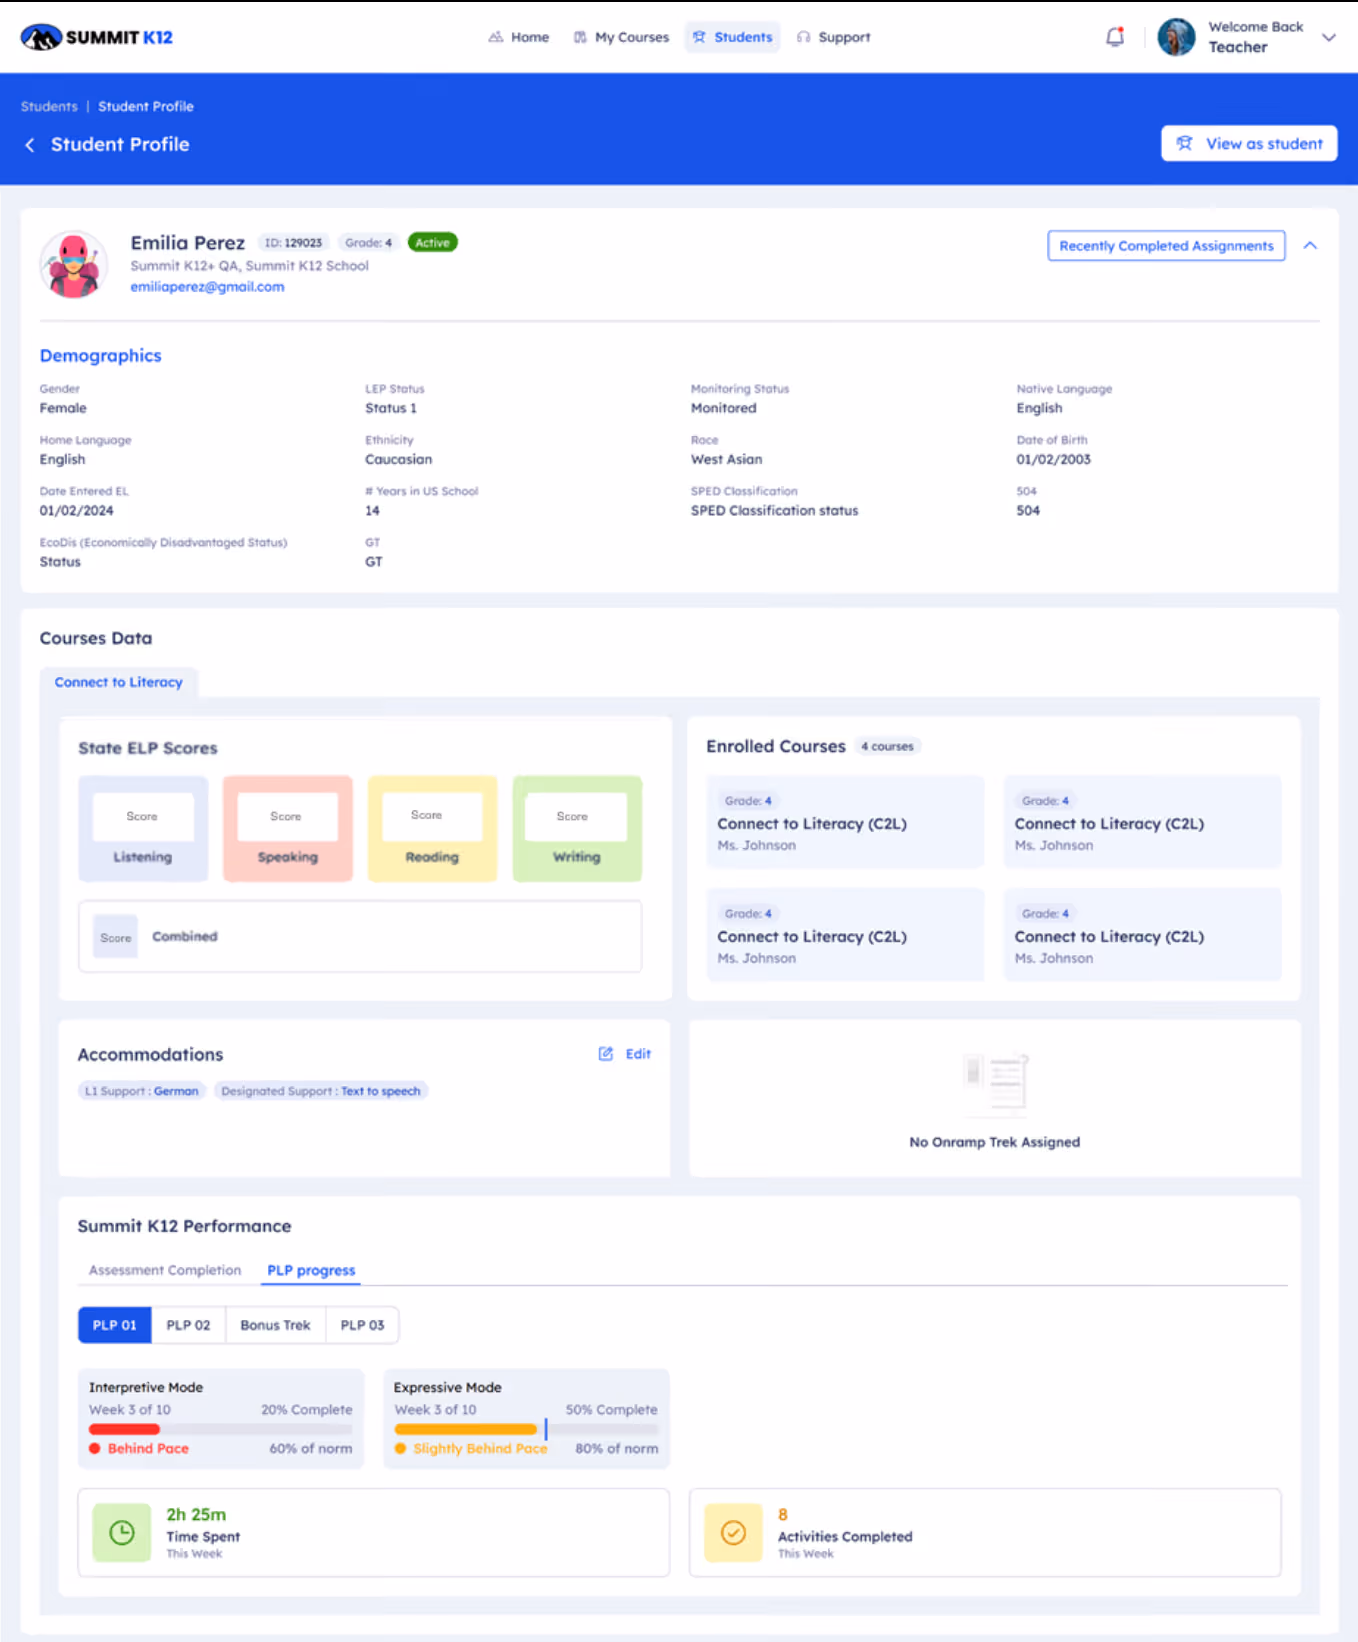
Task: Click the Female gender value
Action: (x=63, y=408)
